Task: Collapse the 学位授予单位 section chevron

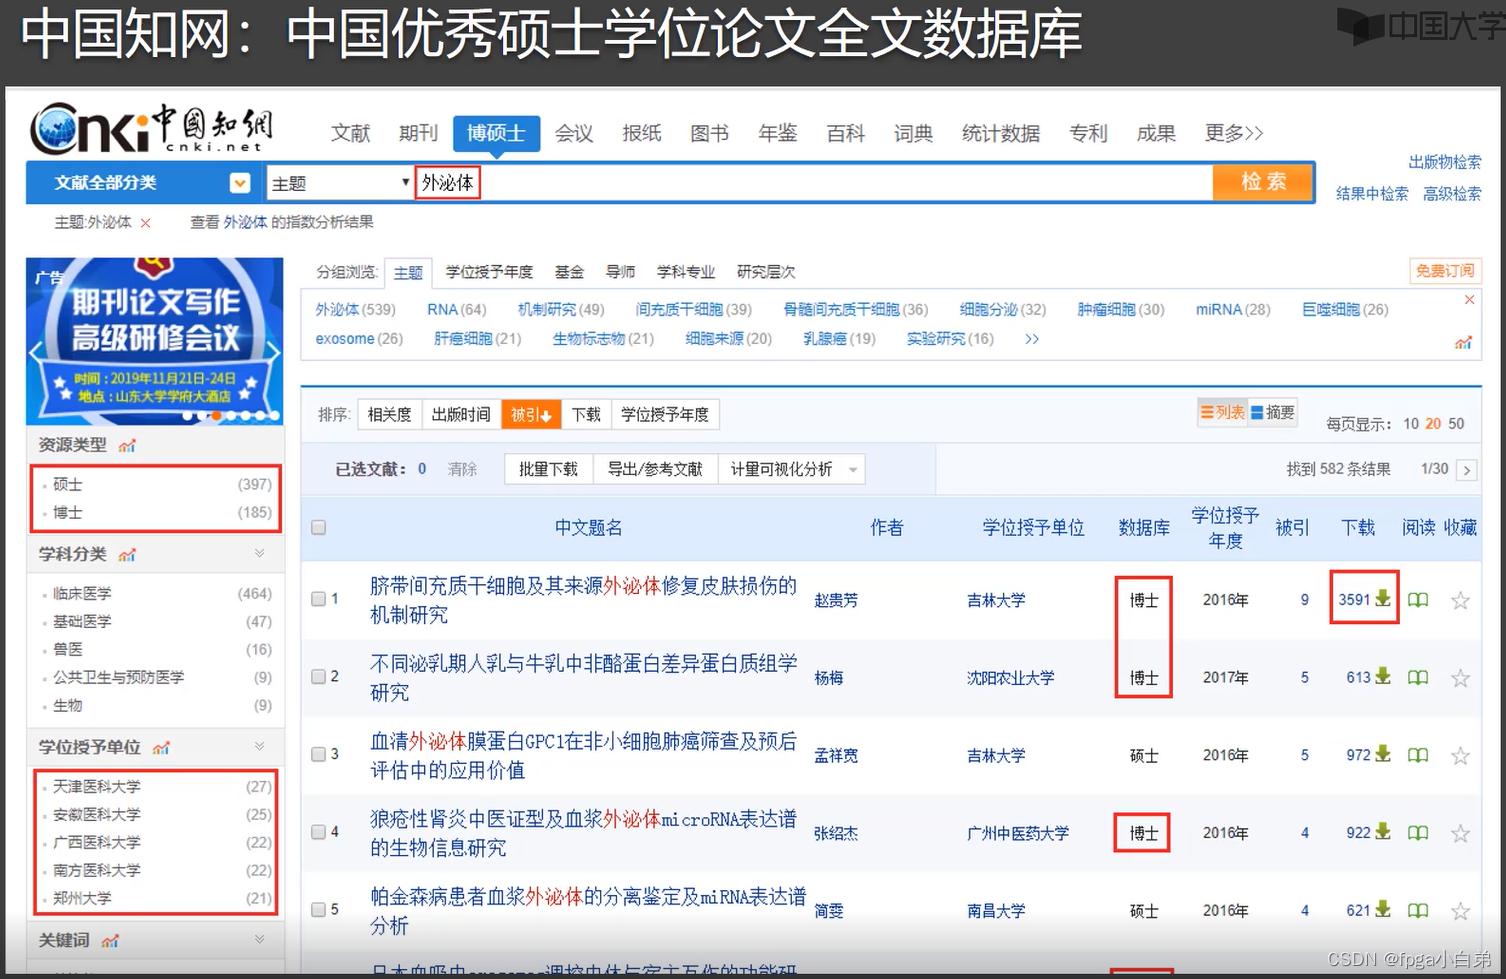Action: pos(259,746)
